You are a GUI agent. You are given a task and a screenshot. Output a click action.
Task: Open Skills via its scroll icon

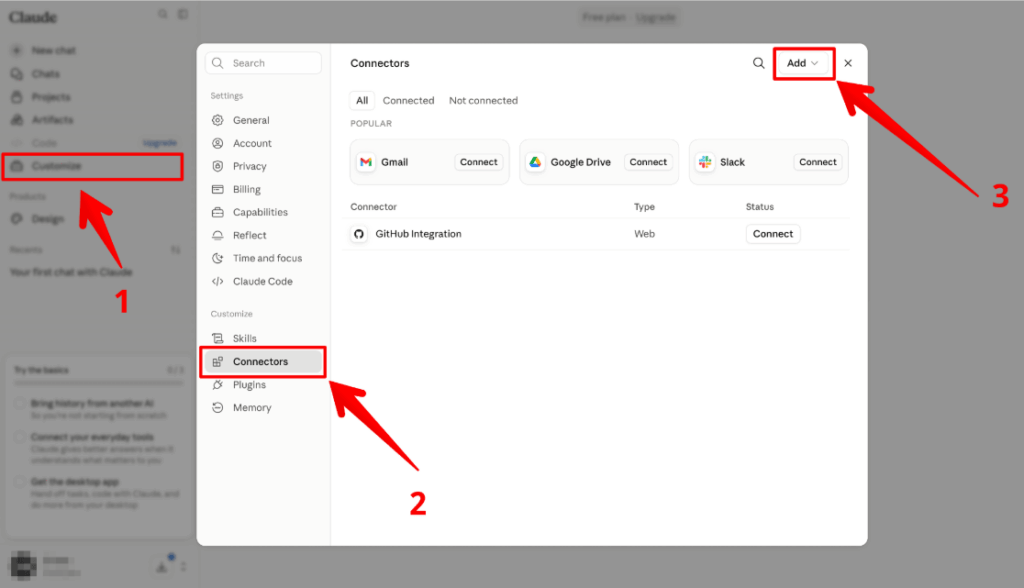[x=217, y=338]
